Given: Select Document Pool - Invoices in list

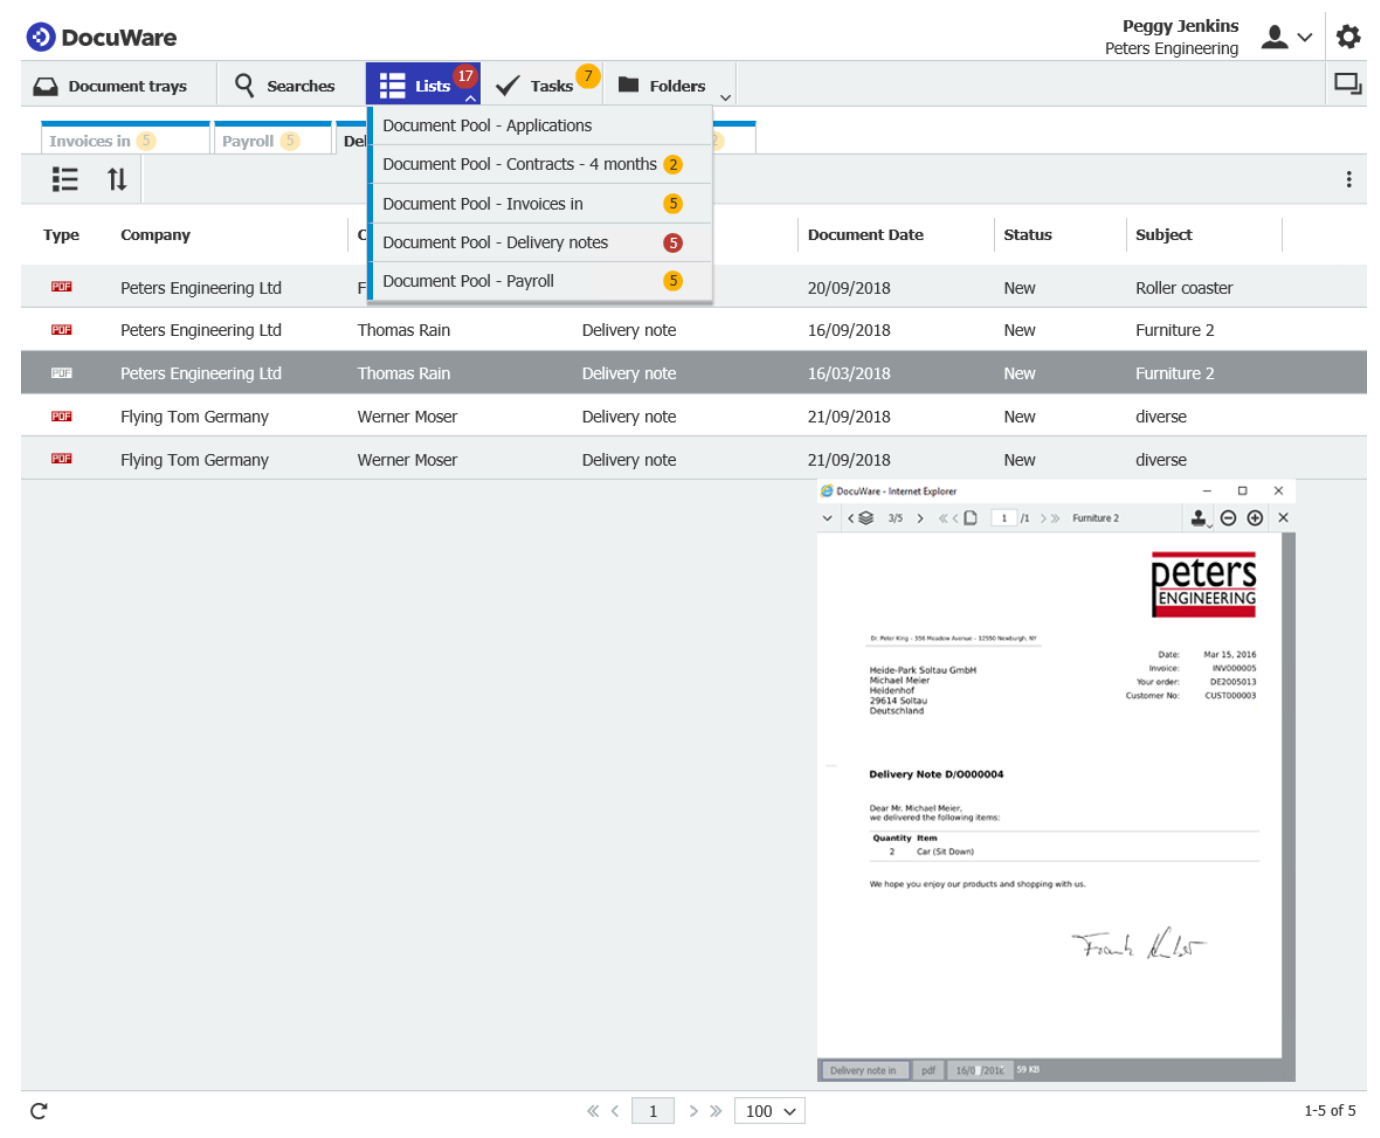Looking at the screenshot, I should [x=541, y=203].
